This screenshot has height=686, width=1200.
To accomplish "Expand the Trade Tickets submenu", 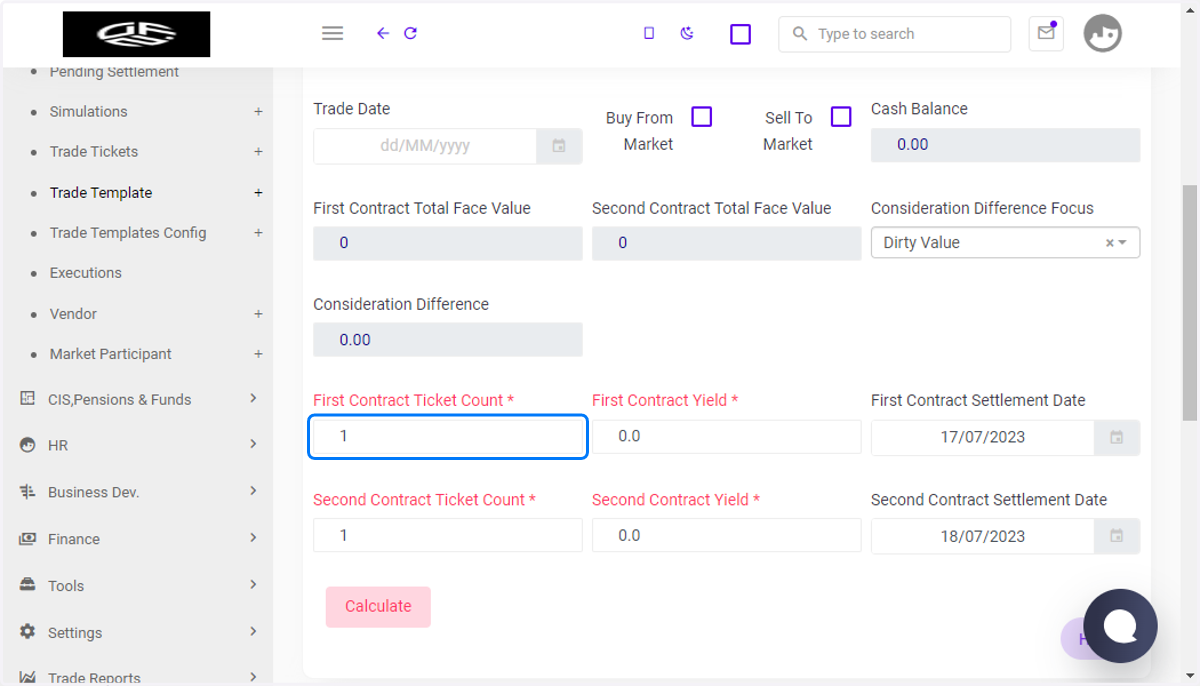I will [258, 152].
